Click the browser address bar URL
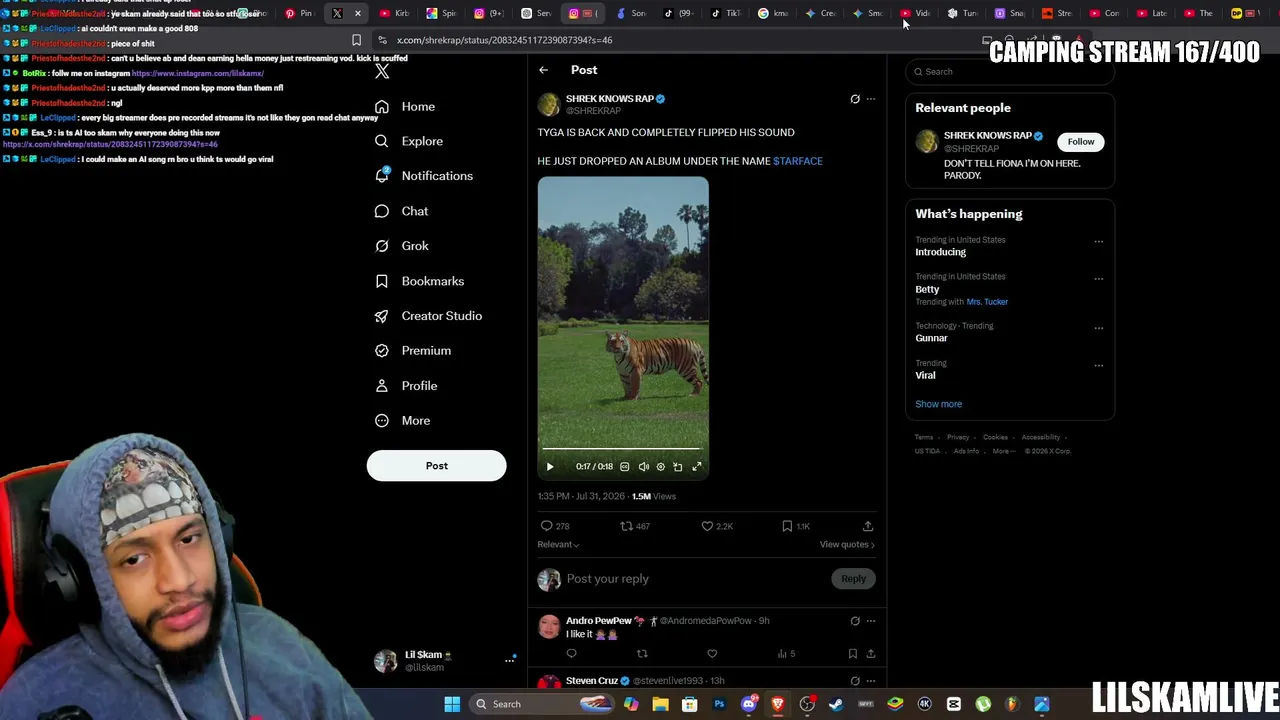 [505, 41]
